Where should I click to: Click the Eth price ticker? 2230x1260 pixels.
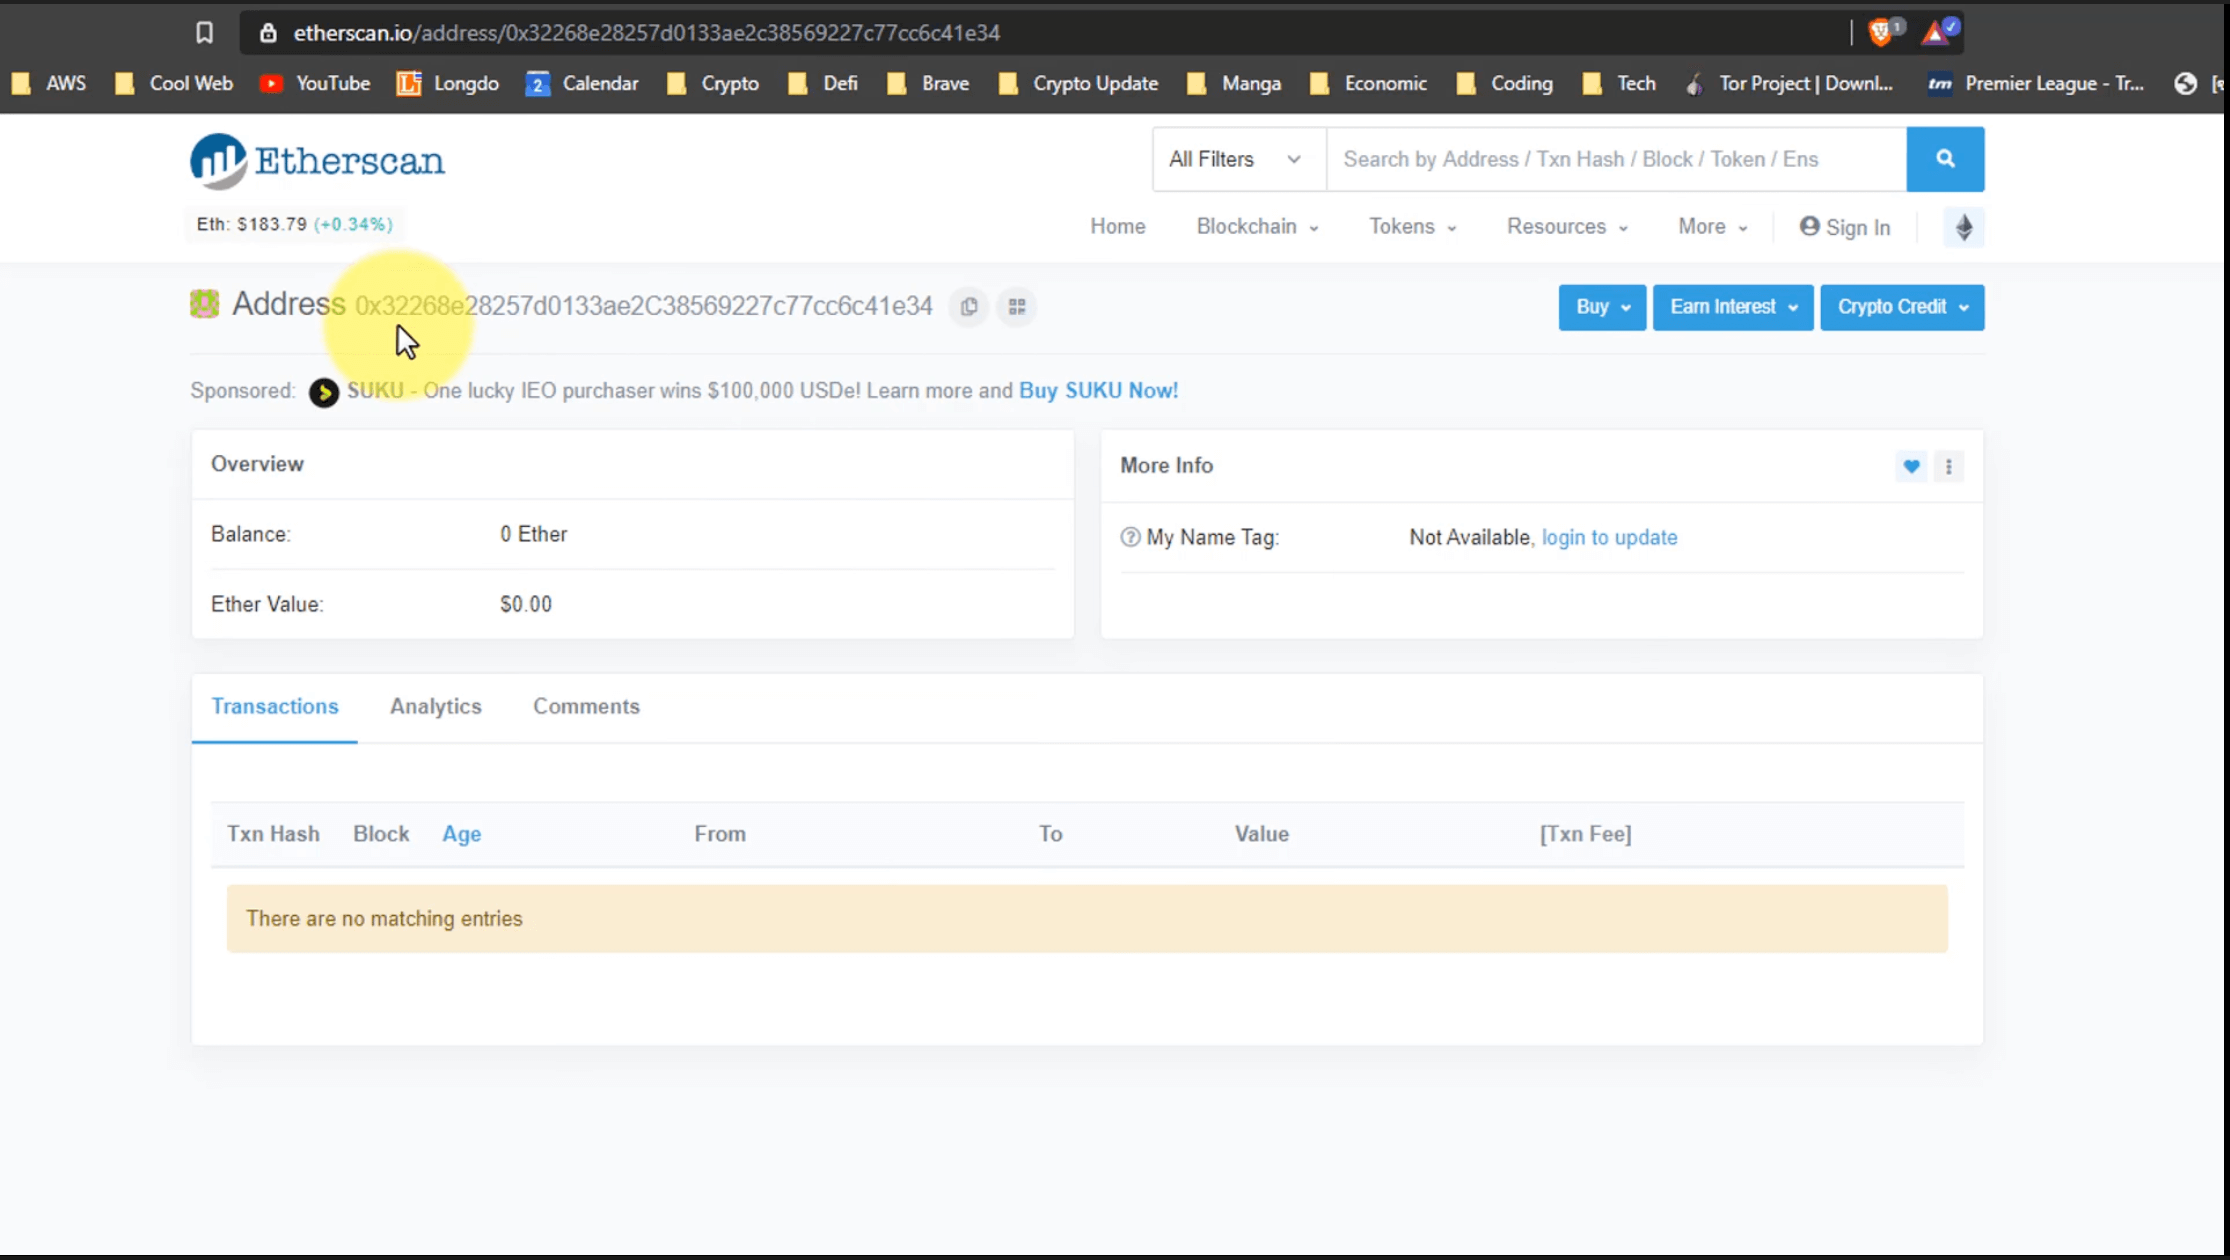[294, 224]
